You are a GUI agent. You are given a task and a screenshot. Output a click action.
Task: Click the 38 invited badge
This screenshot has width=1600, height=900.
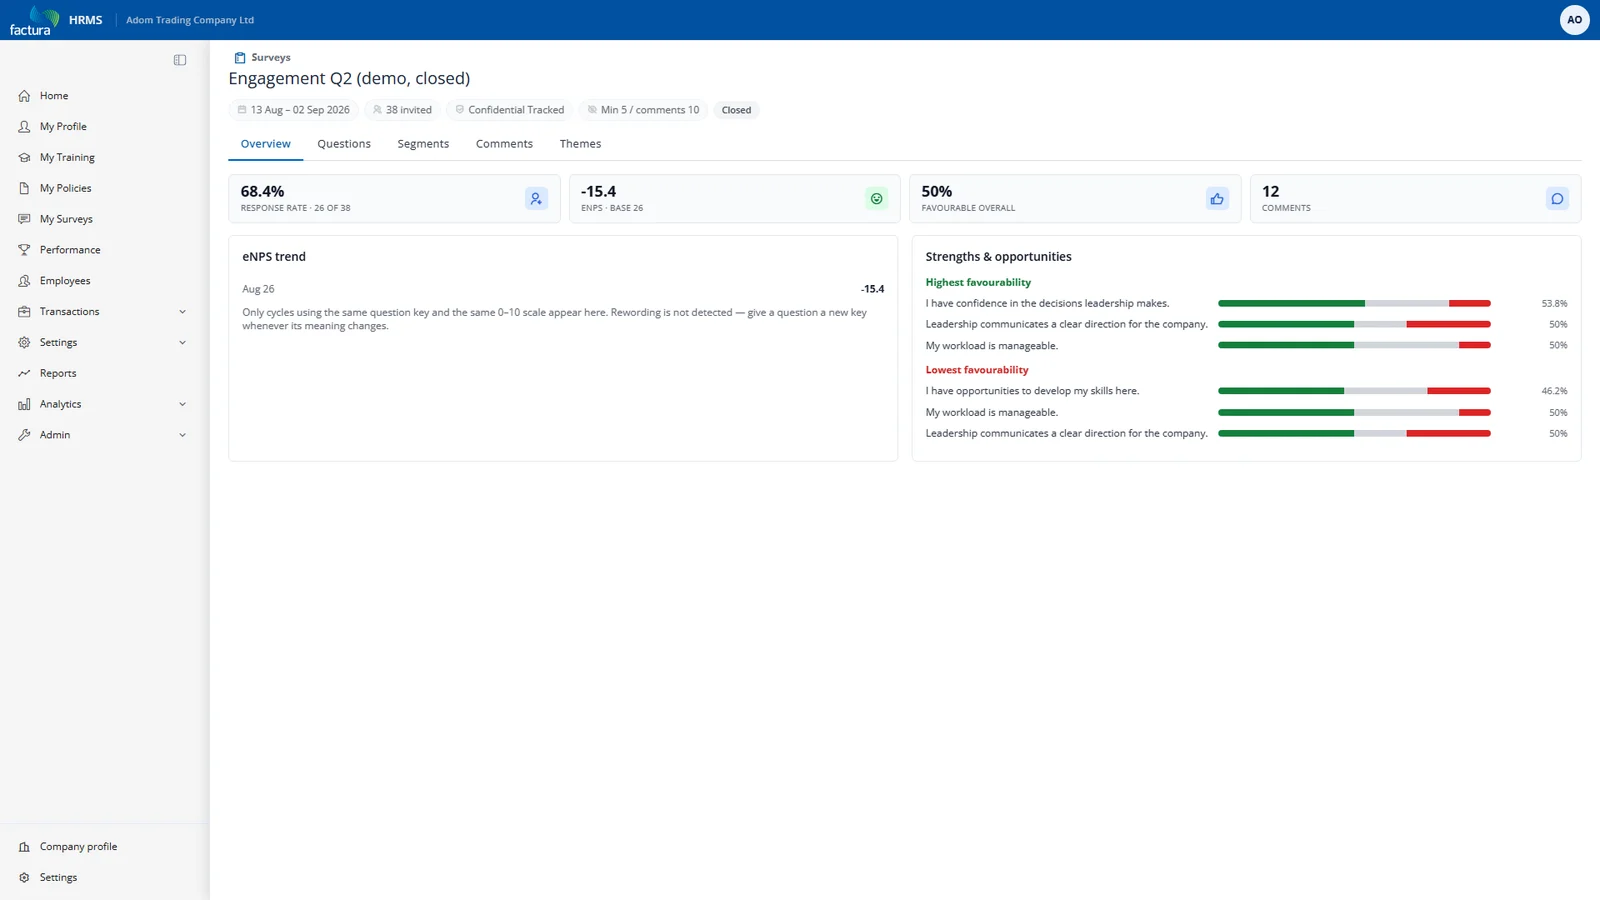coord(402,110)
